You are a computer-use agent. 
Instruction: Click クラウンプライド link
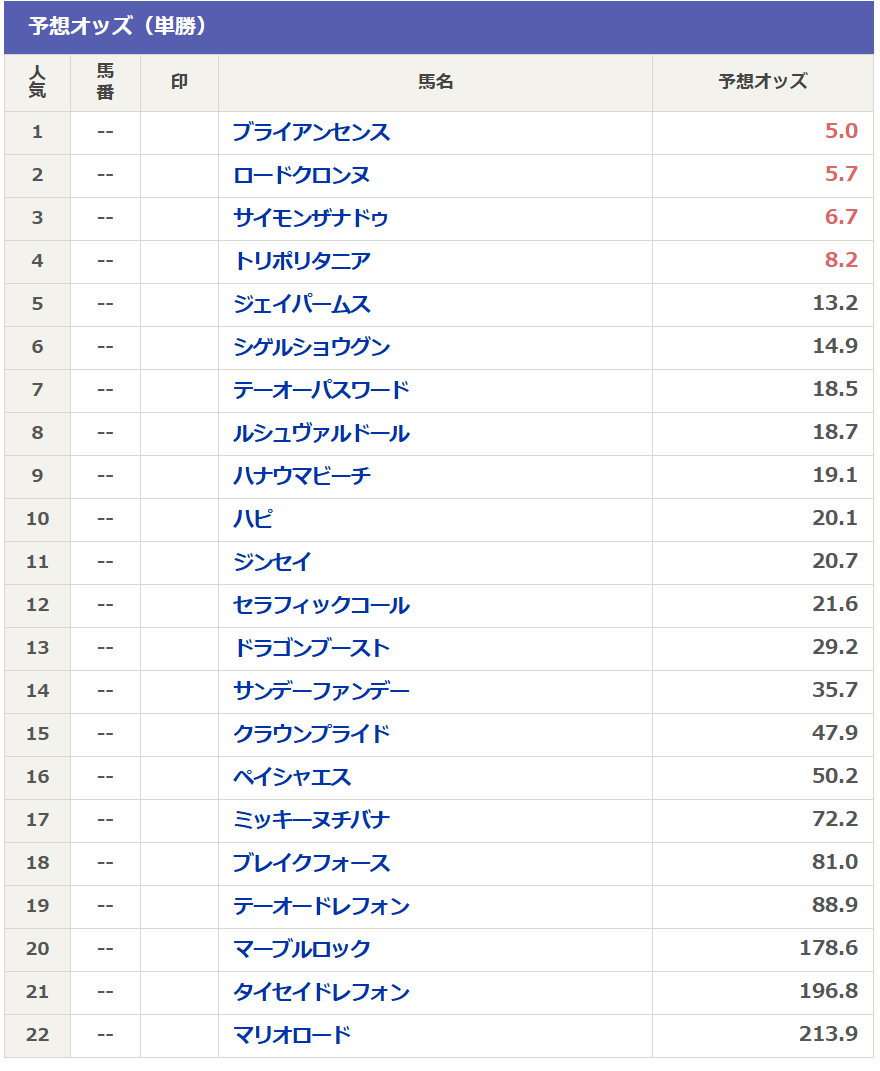tap(311, 734)
